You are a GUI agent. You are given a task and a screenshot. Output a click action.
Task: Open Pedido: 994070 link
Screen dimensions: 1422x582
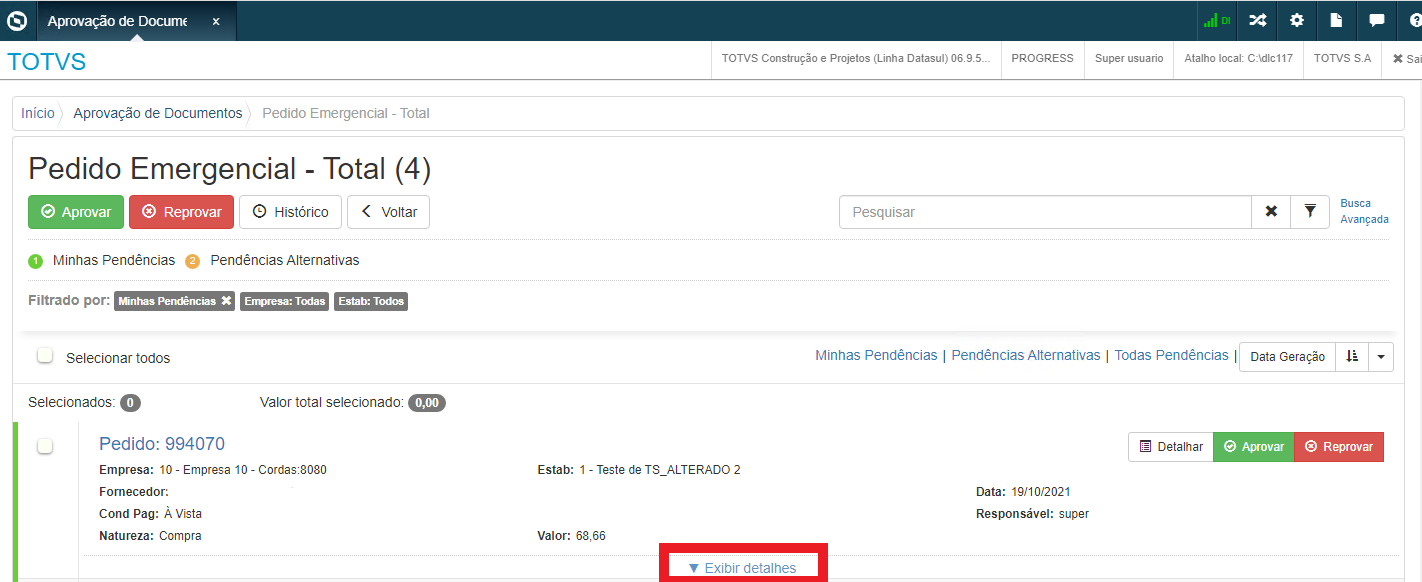tap(162, 444)
